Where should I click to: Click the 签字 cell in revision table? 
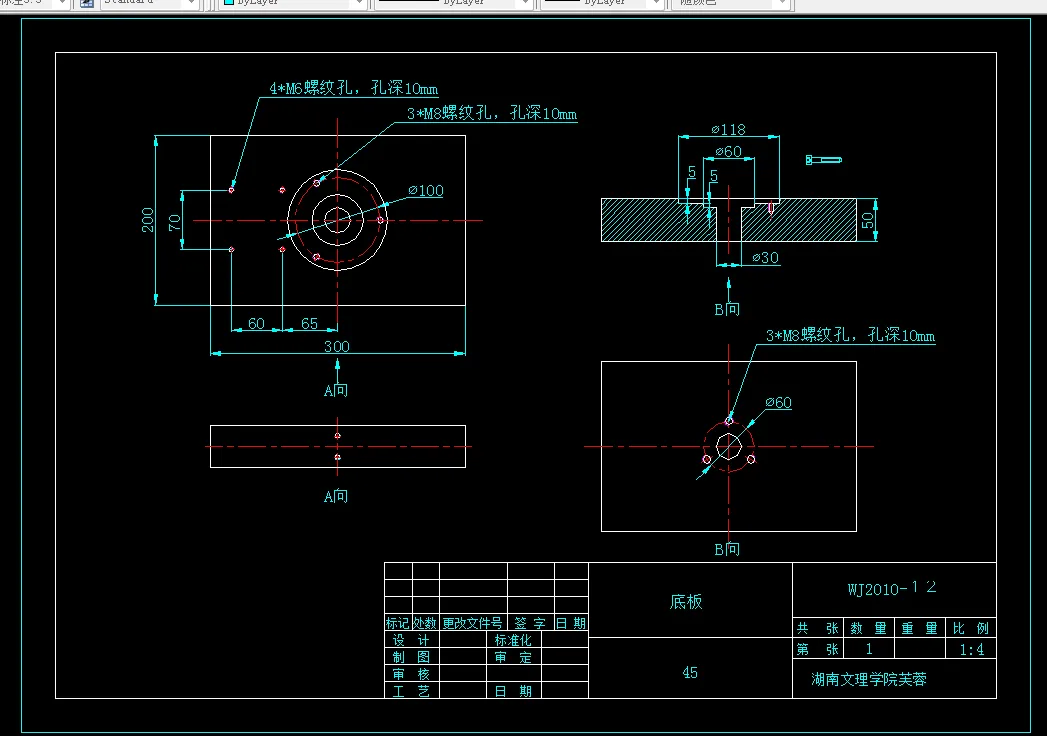530,622
